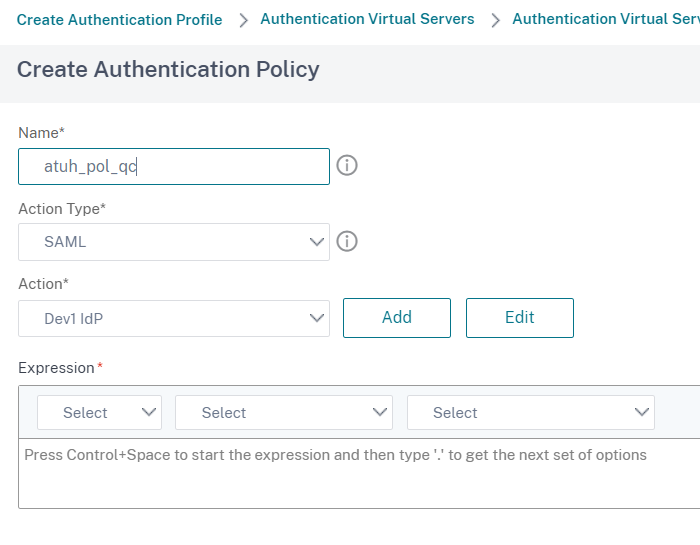700x545 pixels.
Task: Click the info icon next to Action Type
Action: tap(347, 241)
